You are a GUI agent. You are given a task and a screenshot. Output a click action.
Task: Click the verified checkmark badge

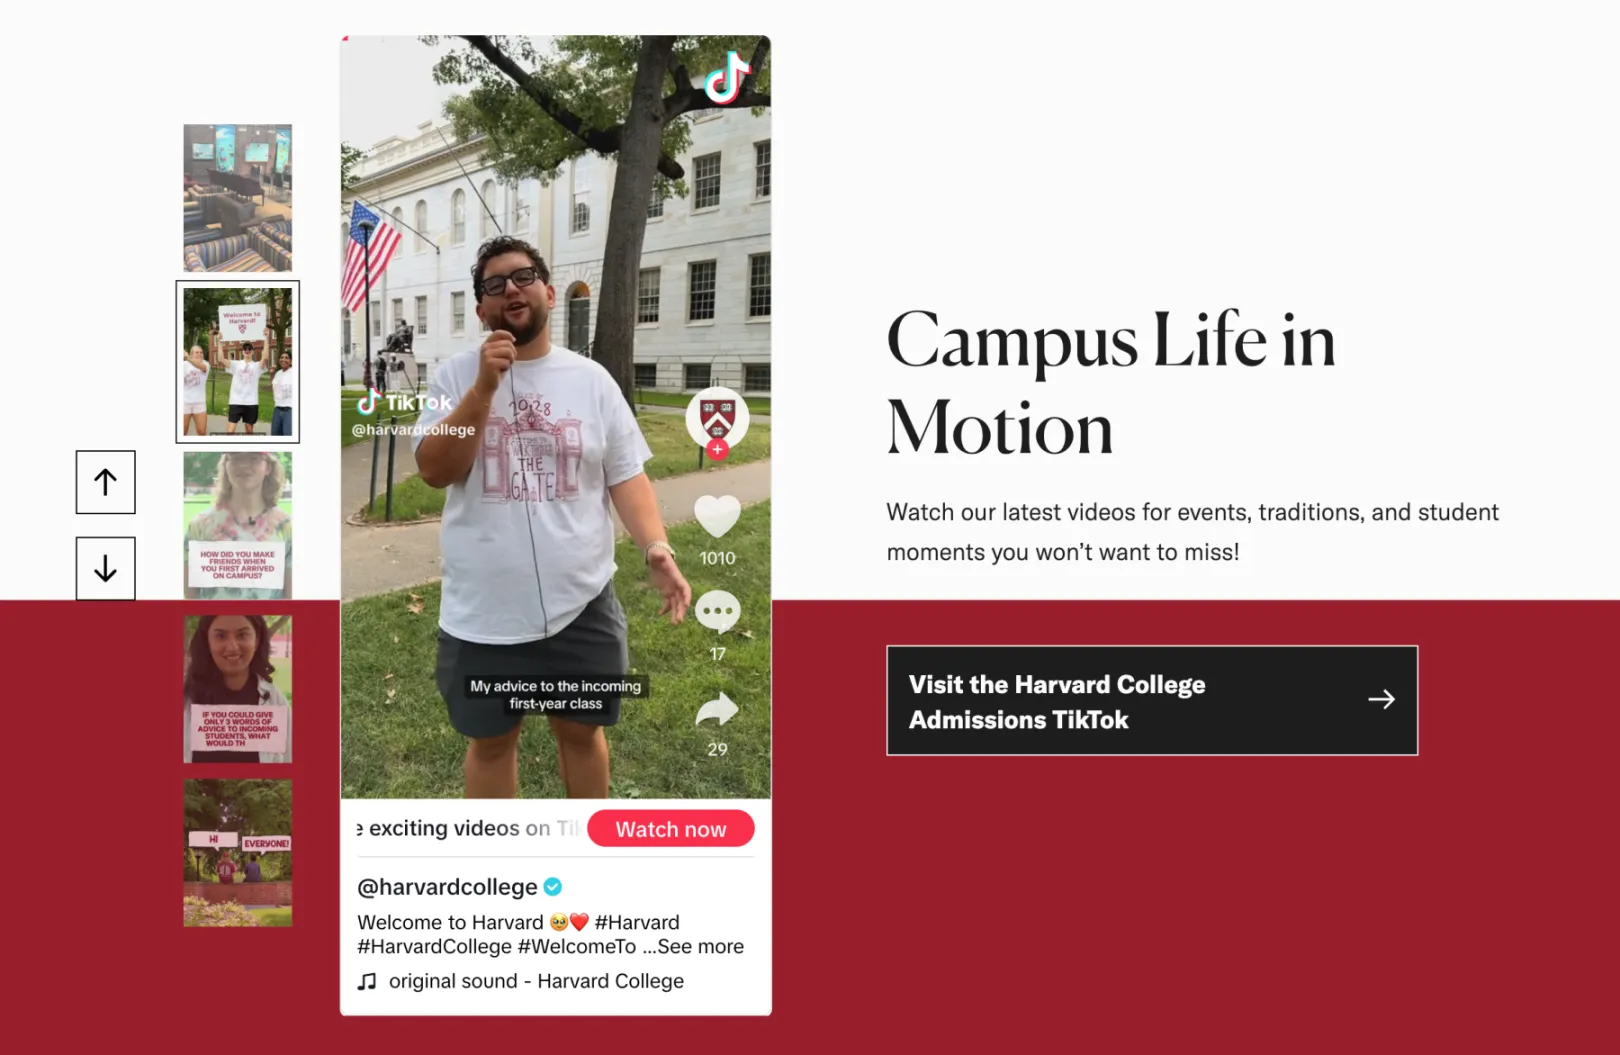coord(552,886)
